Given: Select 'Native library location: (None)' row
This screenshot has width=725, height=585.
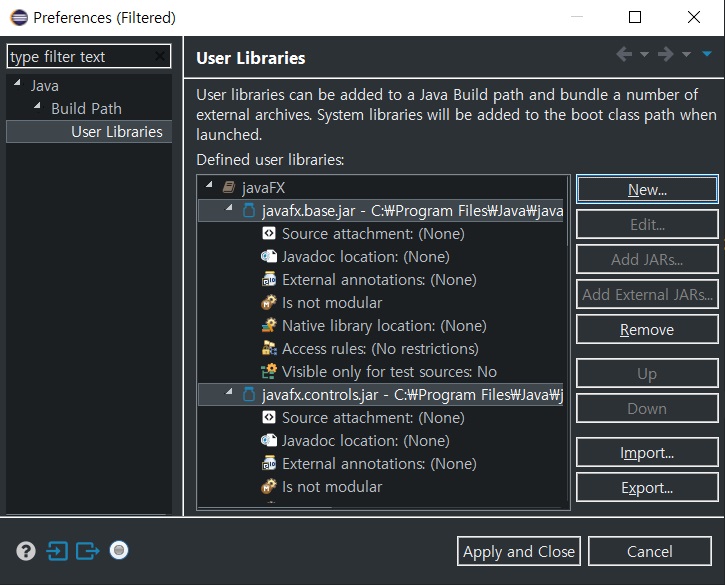Looking at the screenshot, I should 384,326.
